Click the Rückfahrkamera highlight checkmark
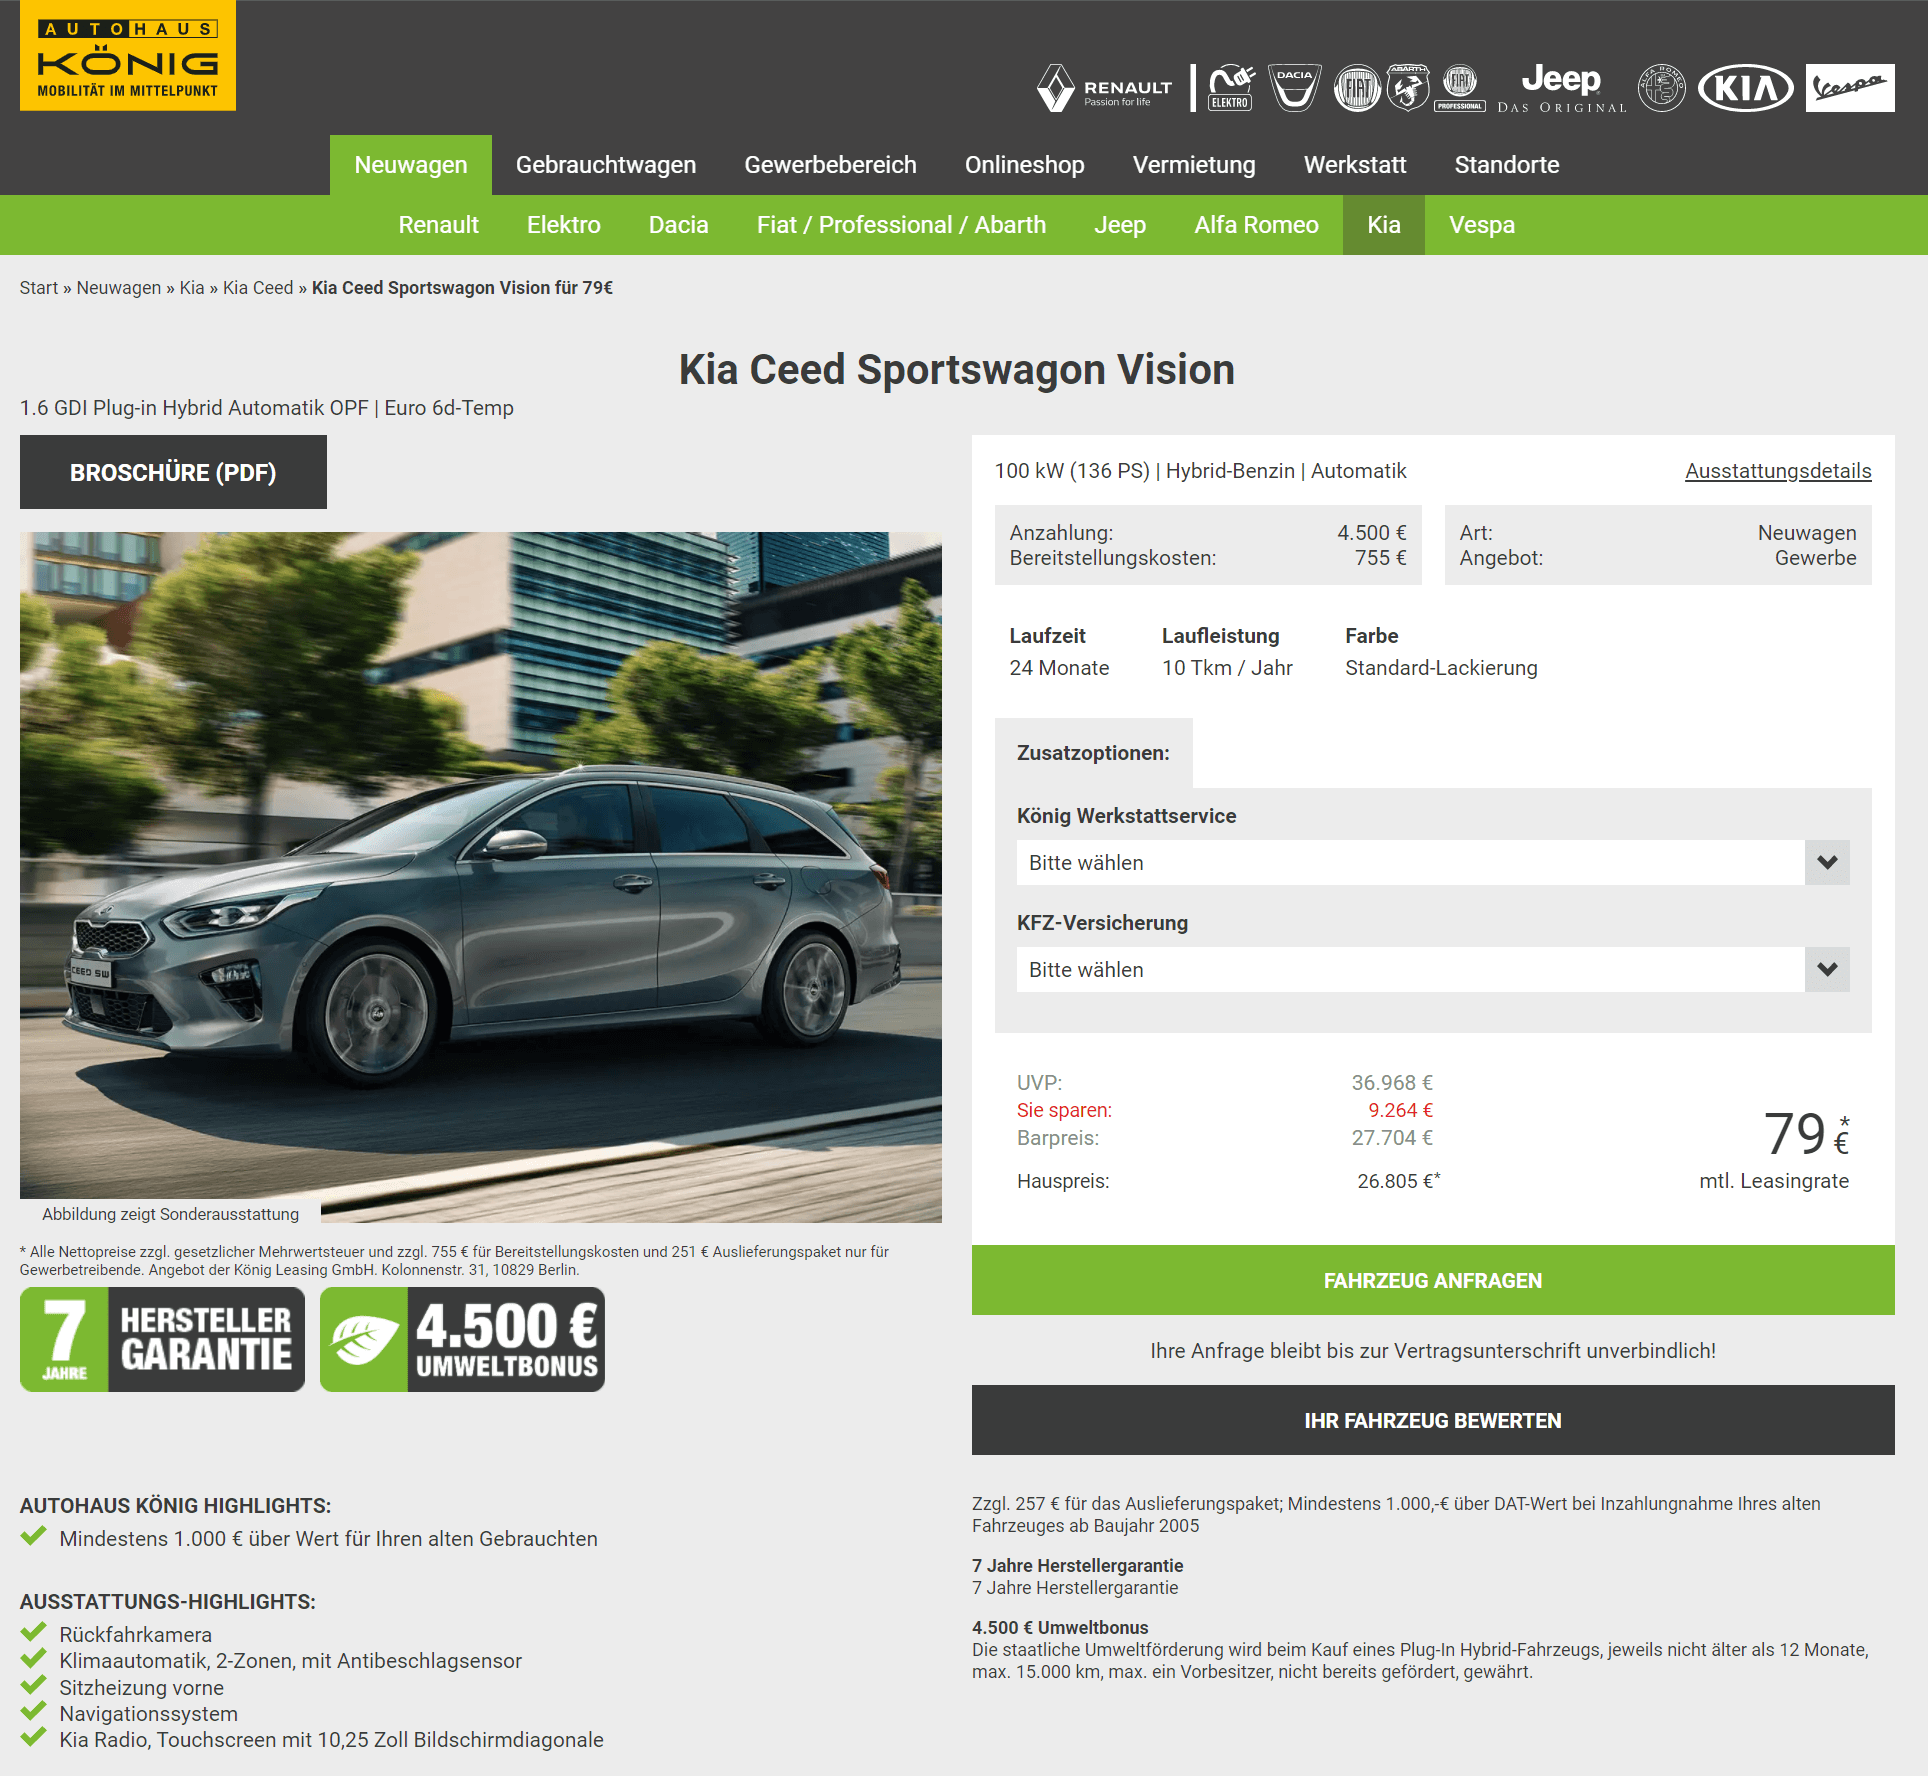Viewport: 1928px width, 1776px height. coord(34,1633)
